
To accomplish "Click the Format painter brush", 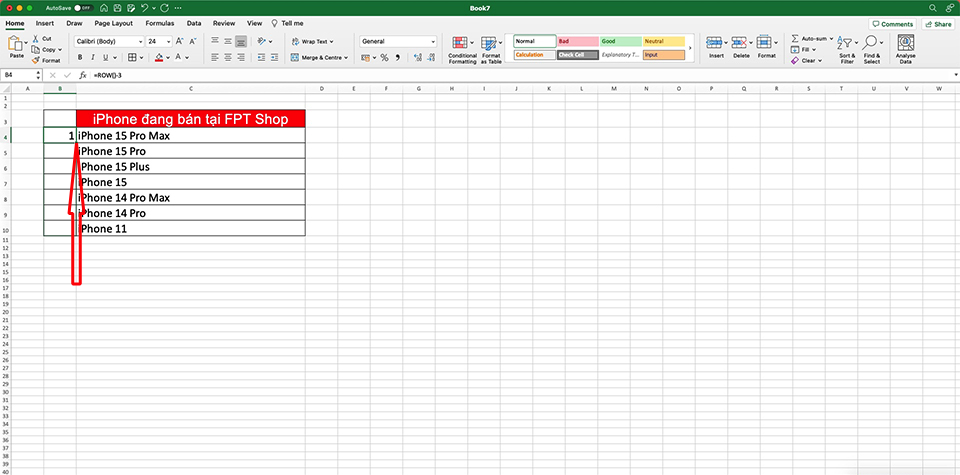I will (x=47, y=61).
